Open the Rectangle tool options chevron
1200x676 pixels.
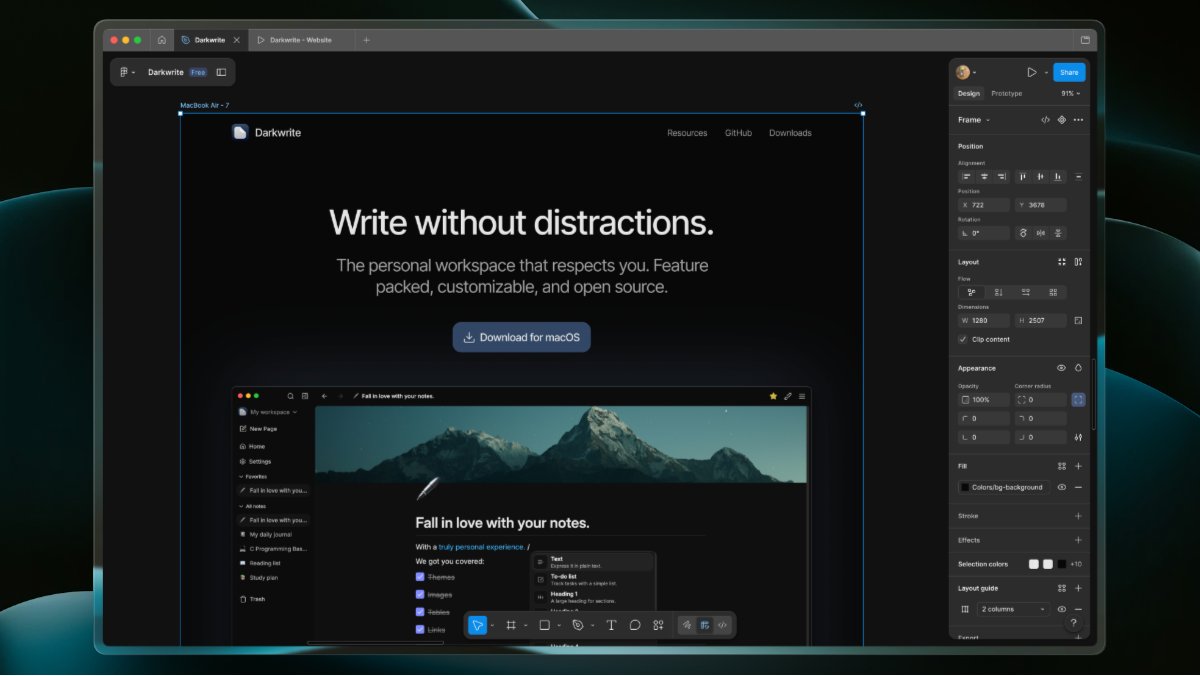click(559, 626)
